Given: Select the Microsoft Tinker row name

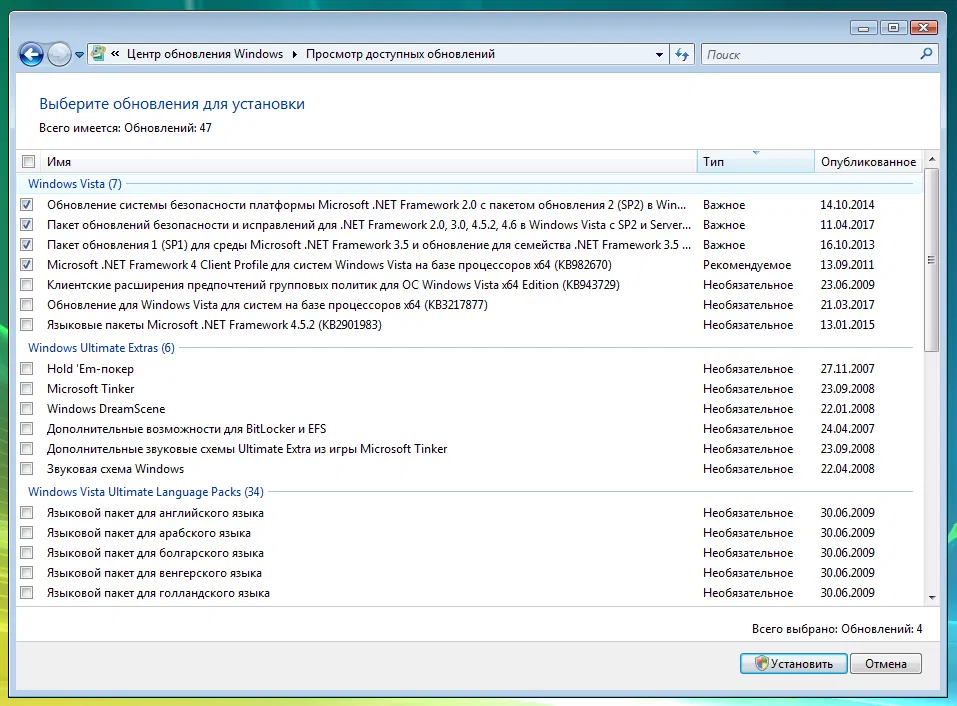Looking at the screenshot, I should coord(90,389).
